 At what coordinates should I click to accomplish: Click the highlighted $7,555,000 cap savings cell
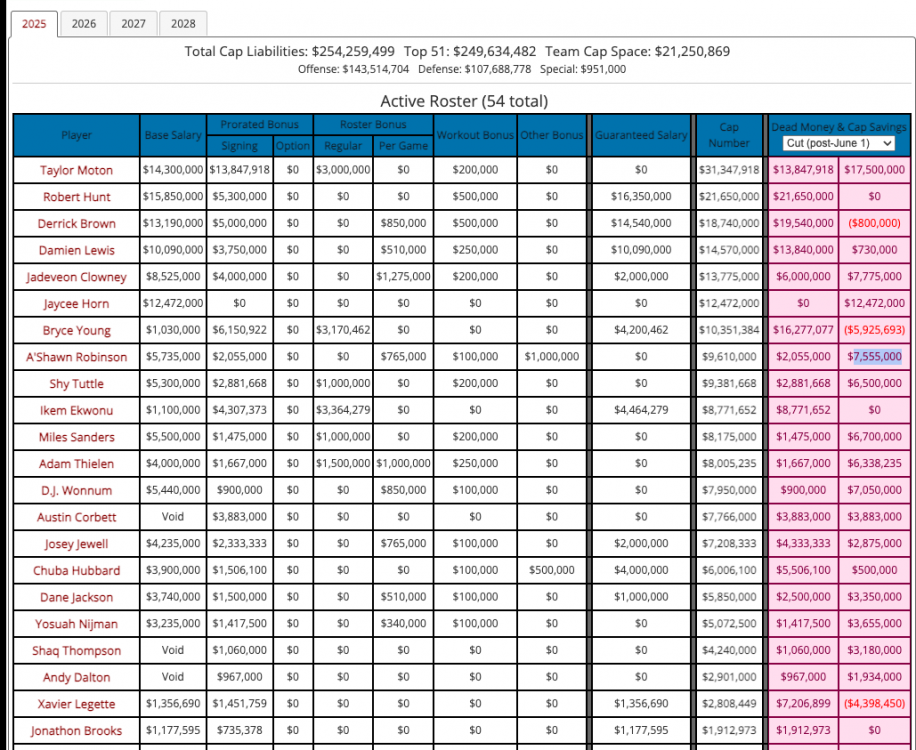tap(876, 357)
